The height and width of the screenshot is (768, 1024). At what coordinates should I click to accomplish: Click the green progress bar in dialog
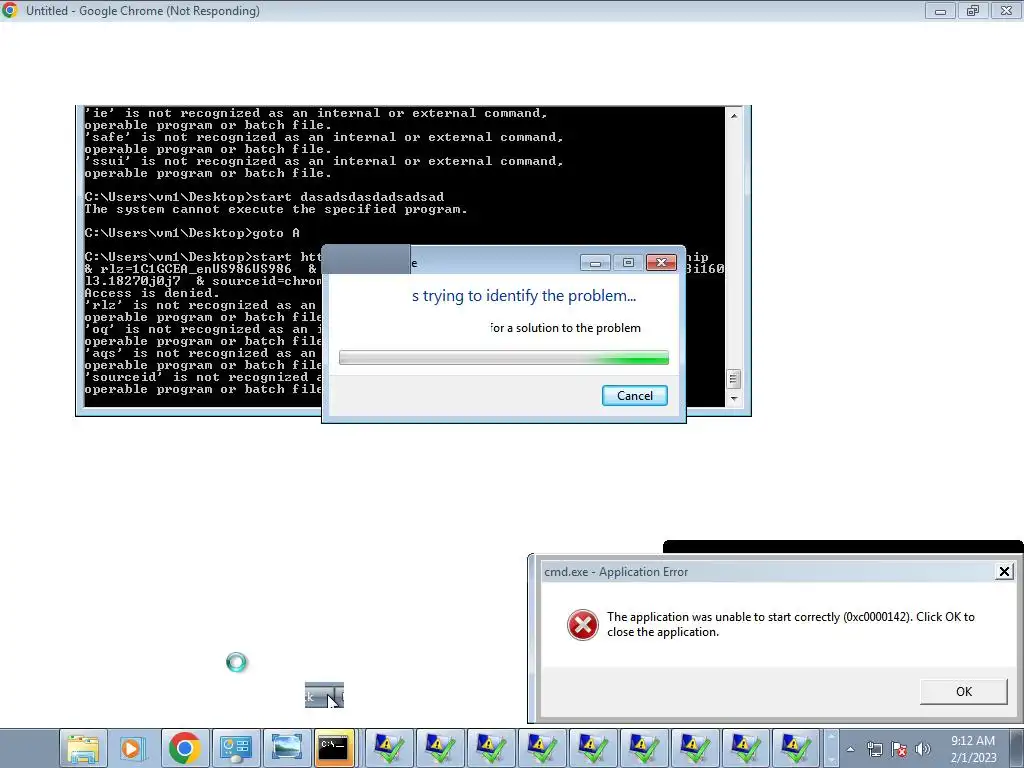point(504,358)
